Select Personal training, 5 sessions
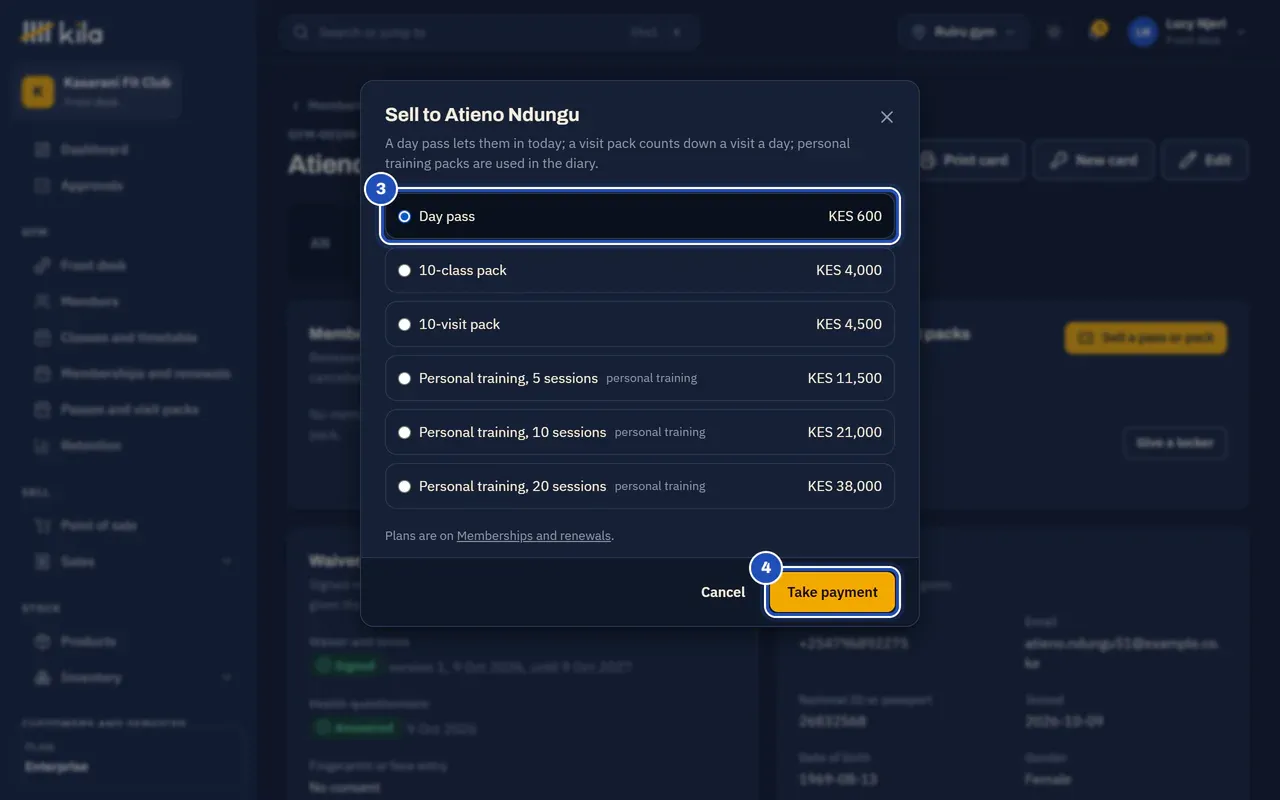Screen dimensions: 1280x800 coord(640,378)
